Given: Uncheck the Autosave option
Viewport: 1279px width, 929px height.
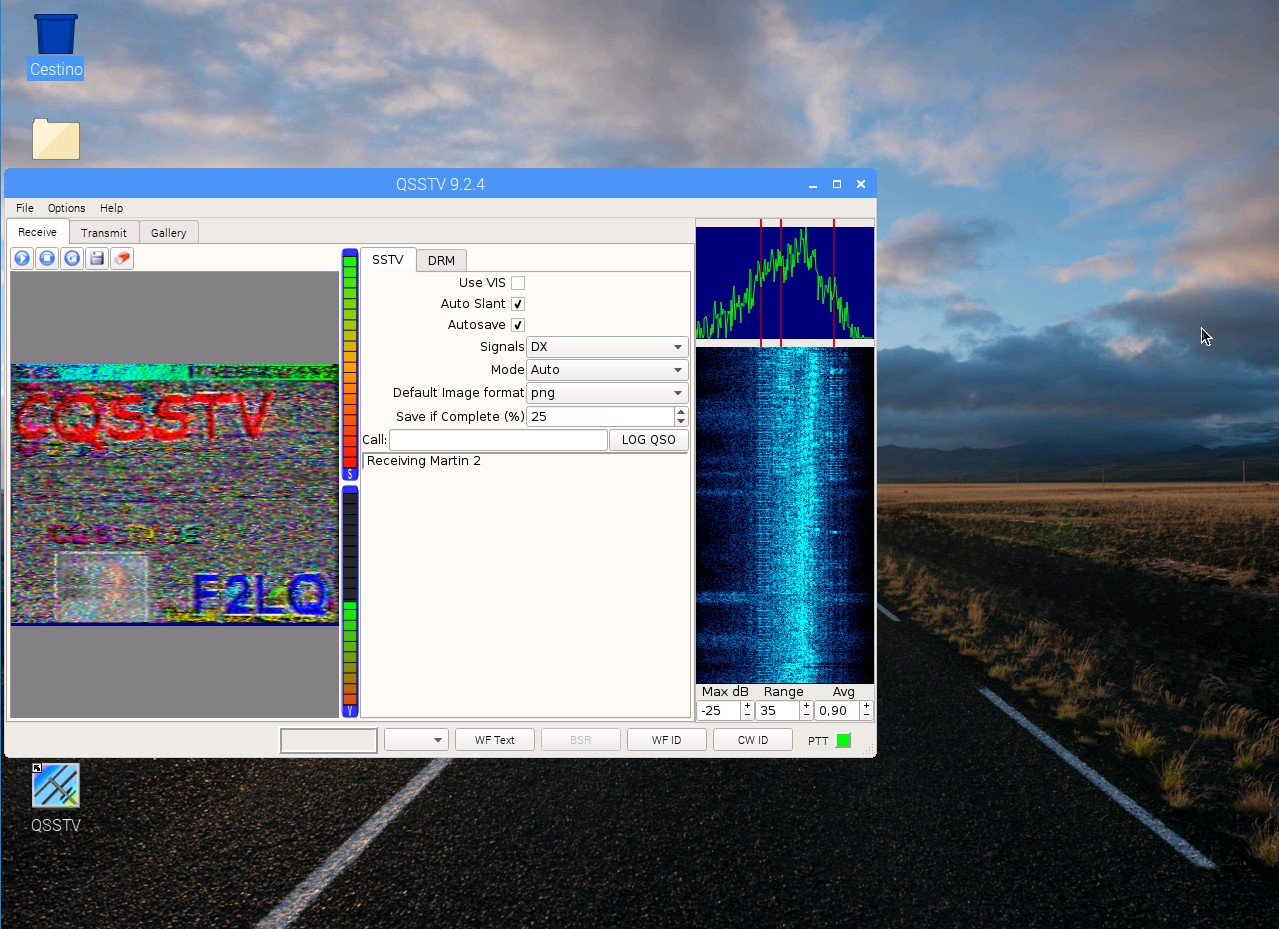Looking at the screenshot, I should coord(517,324).
